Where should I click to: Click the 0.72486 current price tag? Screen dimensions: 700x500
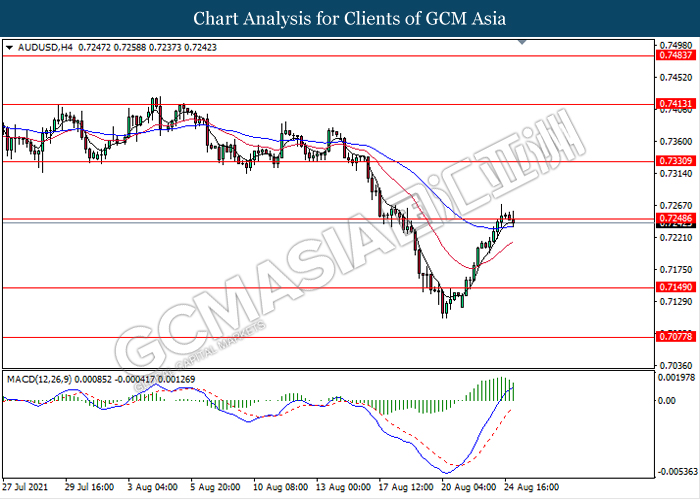[673, 218]
